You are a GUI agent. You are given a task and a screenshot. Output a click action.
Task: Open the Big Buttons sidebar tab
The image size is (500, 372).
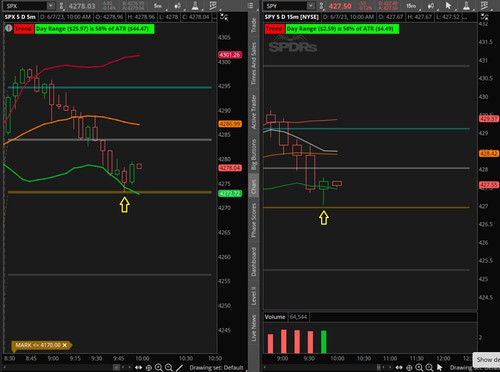coord(254,155)
